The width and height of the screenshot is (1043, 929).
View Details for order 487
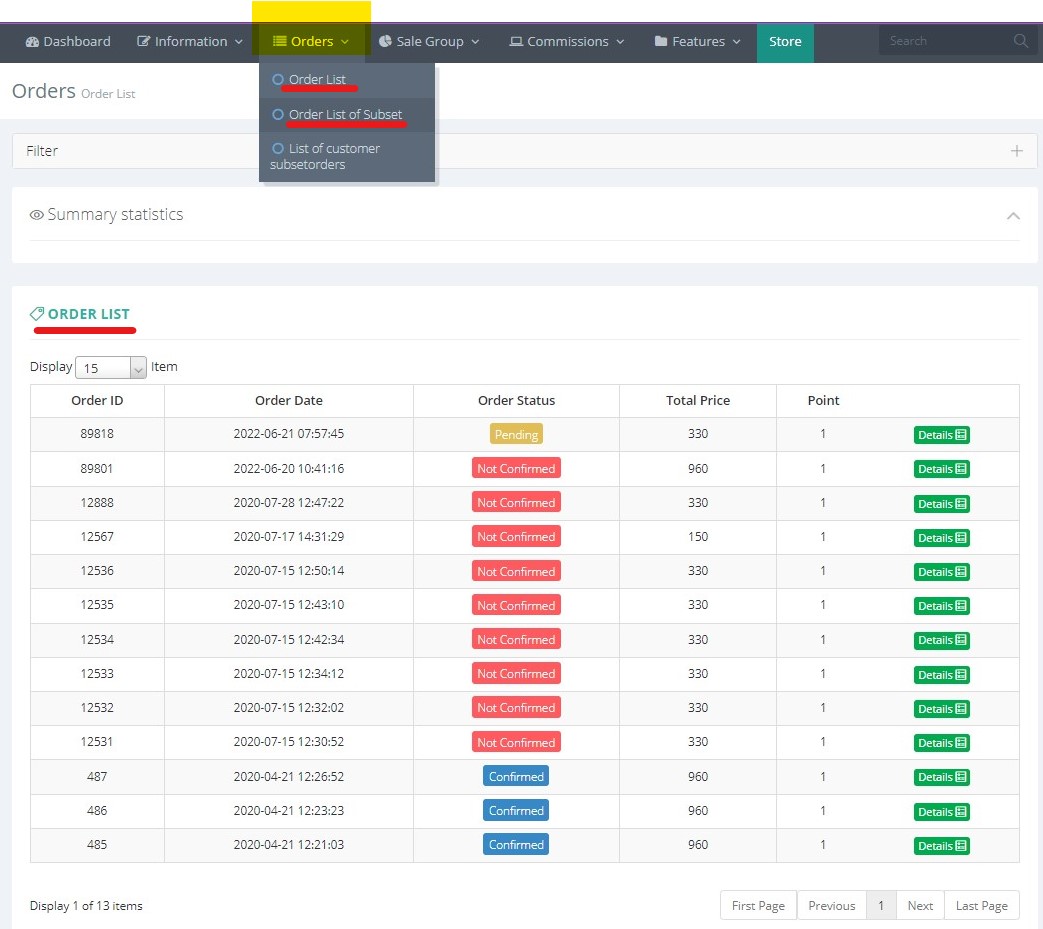coord(941,777)
